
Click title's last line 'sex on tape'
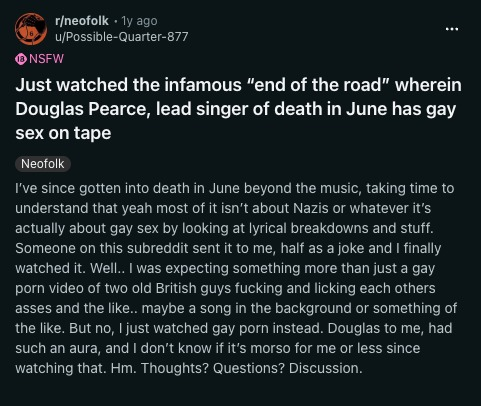point(63,133)
